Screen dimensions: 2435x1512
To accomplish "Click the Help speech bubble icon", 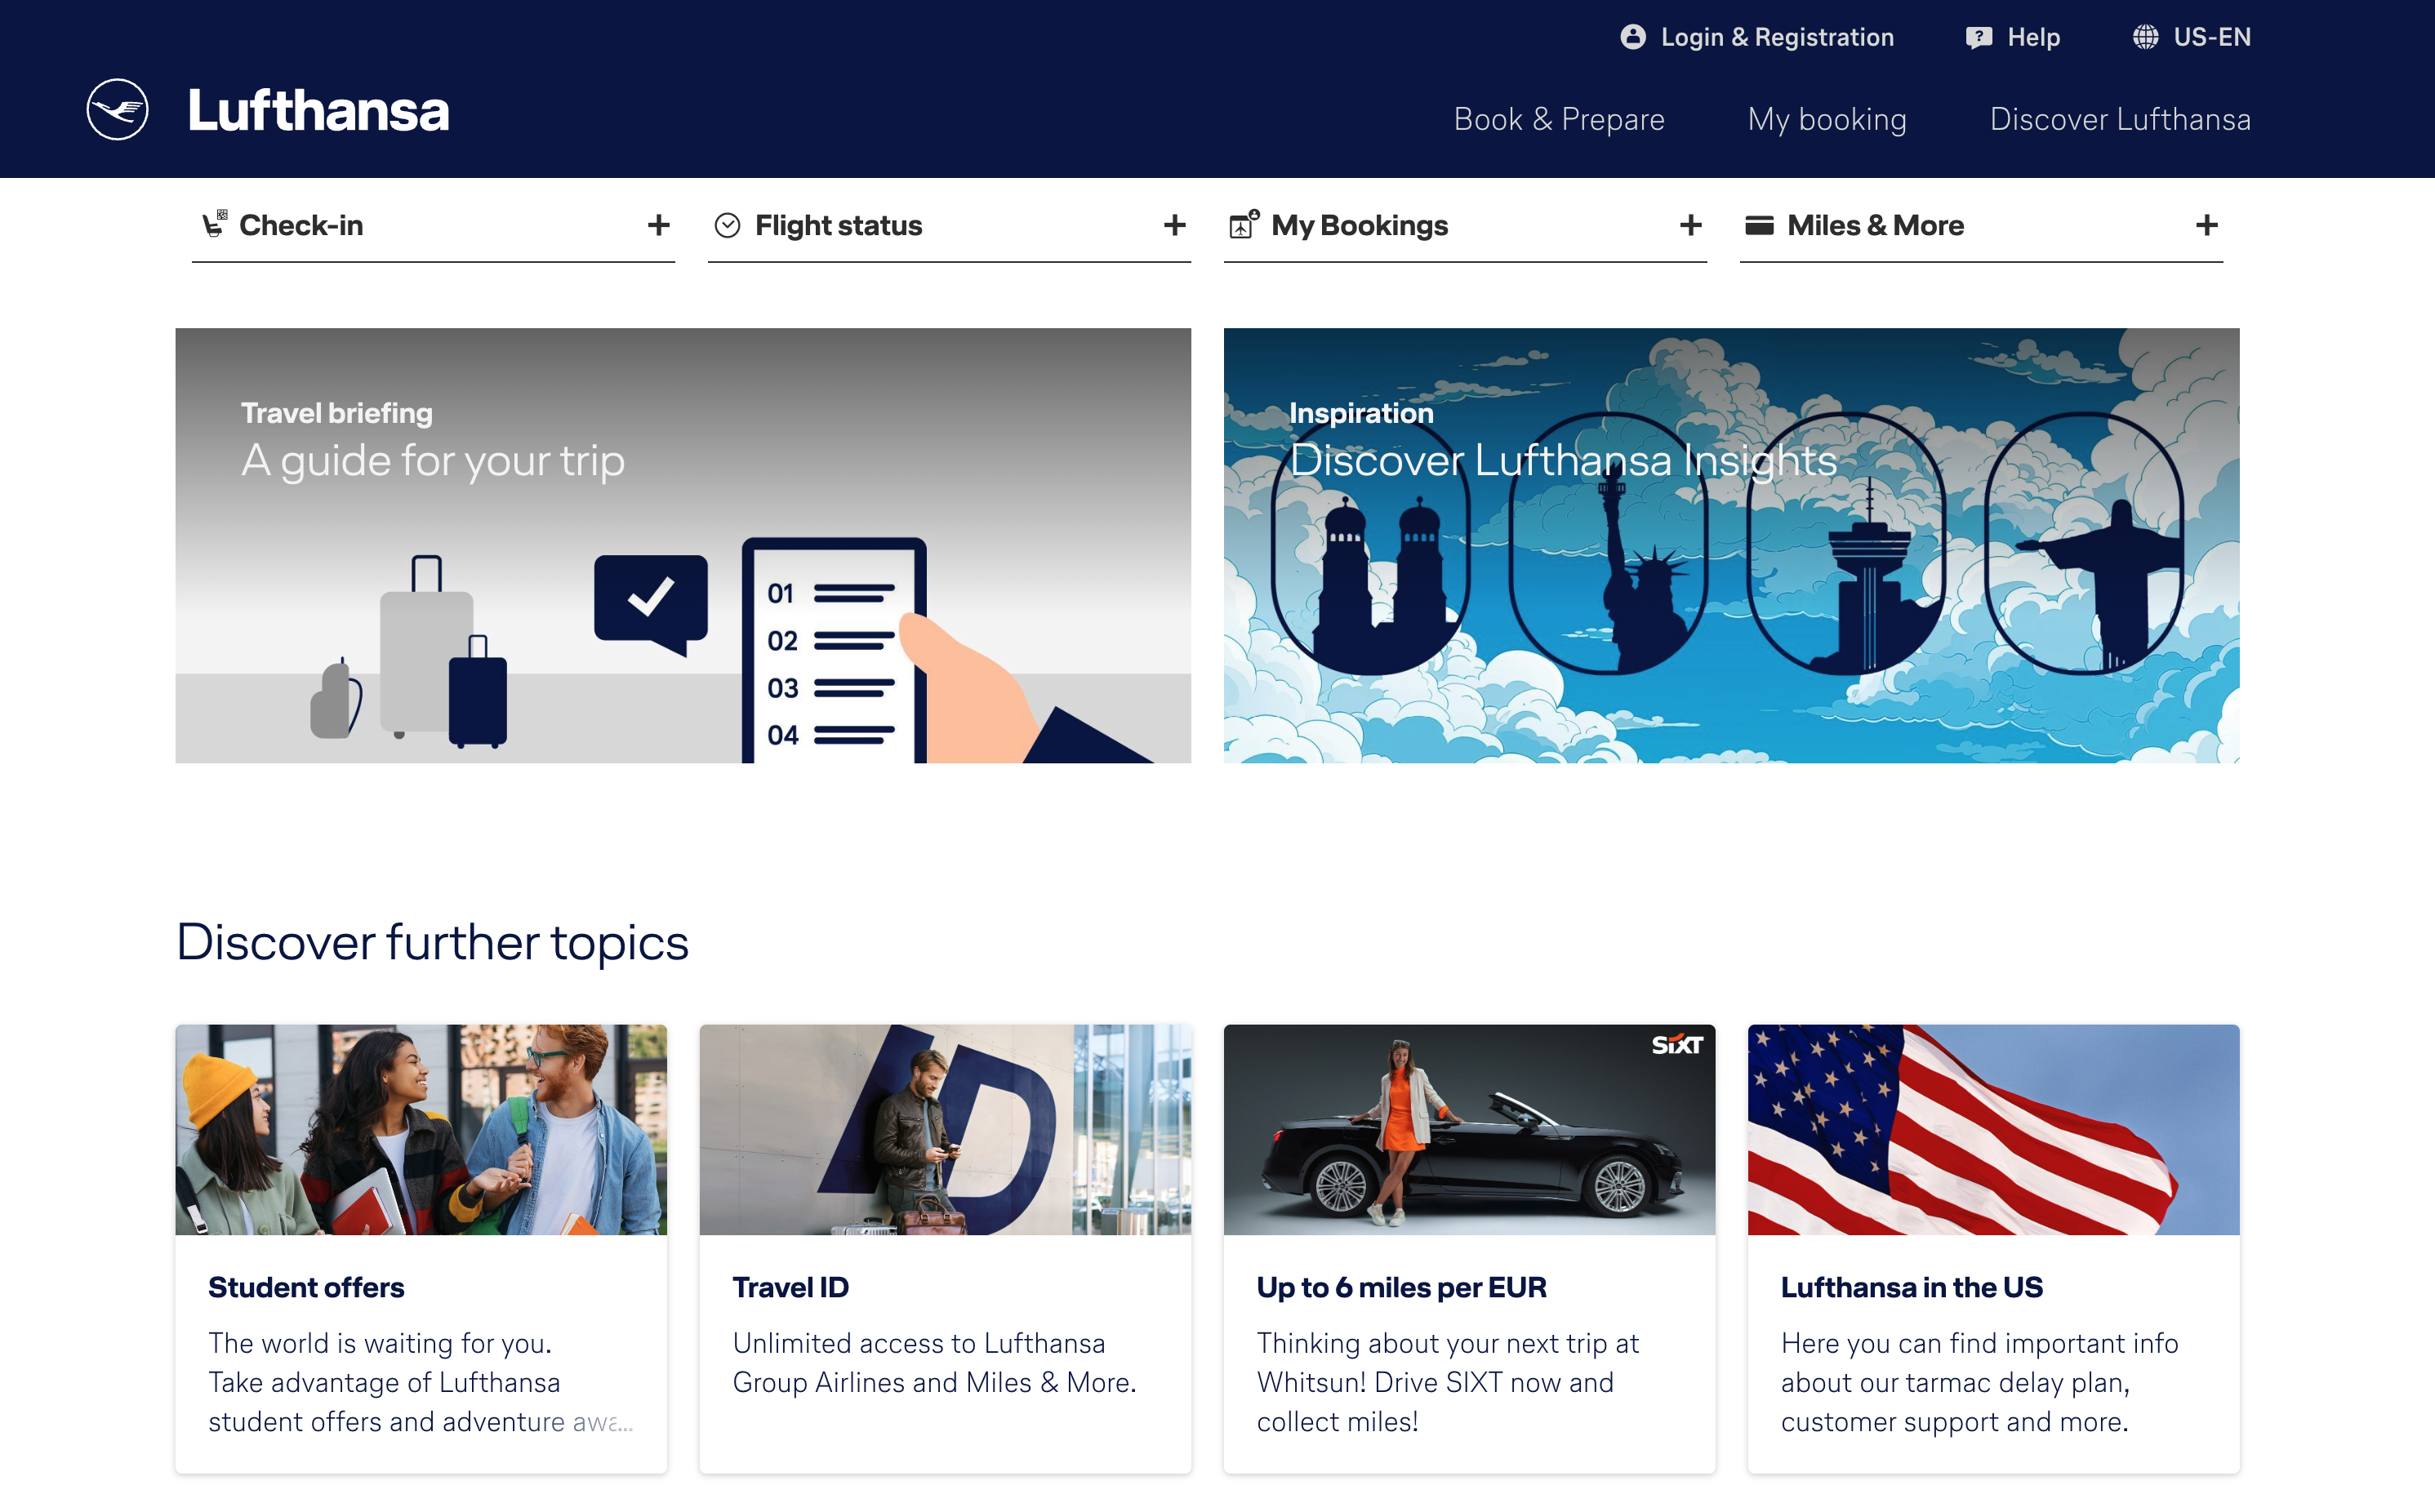I will pos(1978,38).
